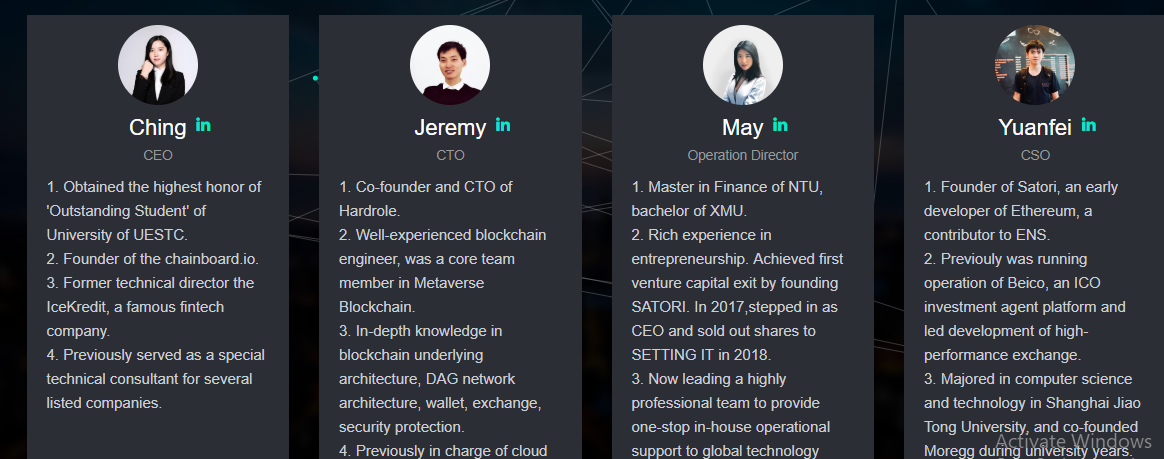Open Ching's LinkedIn profile icon
The height and width of the screenshot is (459, 1164).
[203, 125]
